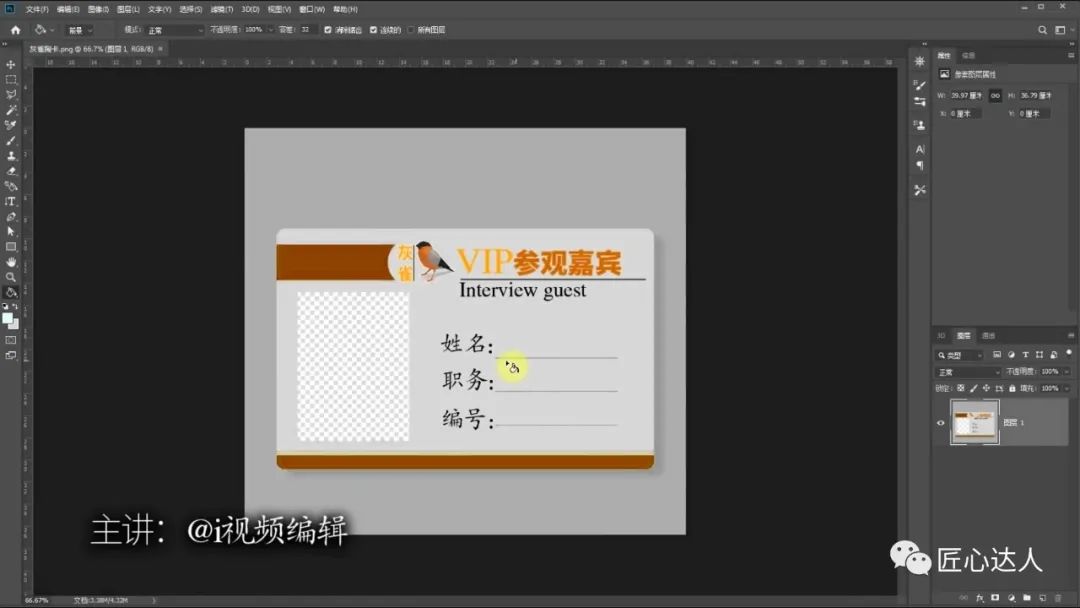Viewport: 1080px width, 608px height.
Task: Click the tolerance value field
Action: 307,30
